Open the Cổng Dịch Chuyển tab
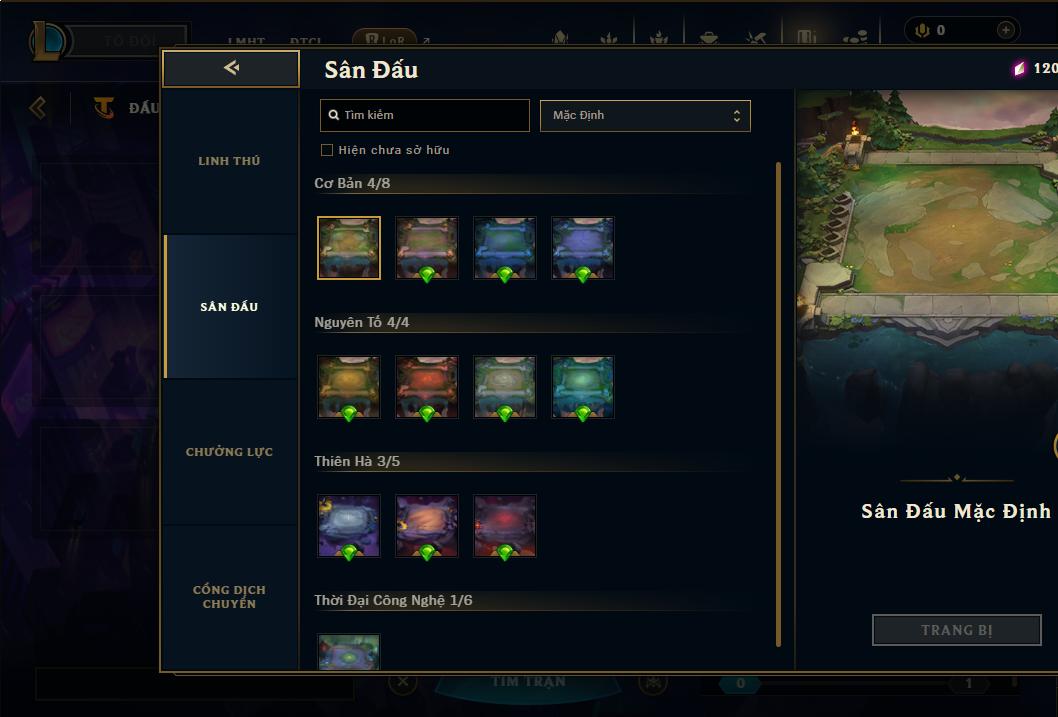 coord(229,597)
